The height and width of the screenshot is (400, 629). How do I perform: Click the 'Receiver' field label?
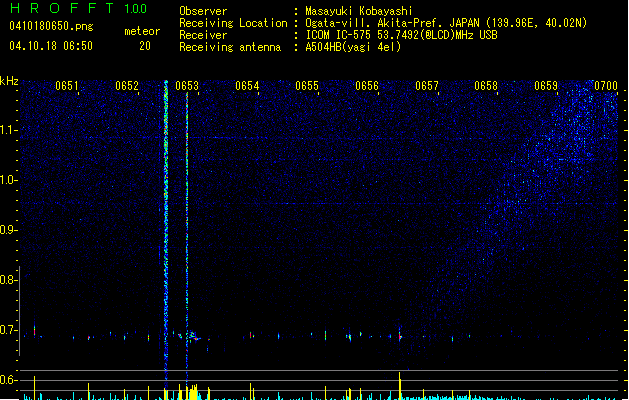point(203,35)
